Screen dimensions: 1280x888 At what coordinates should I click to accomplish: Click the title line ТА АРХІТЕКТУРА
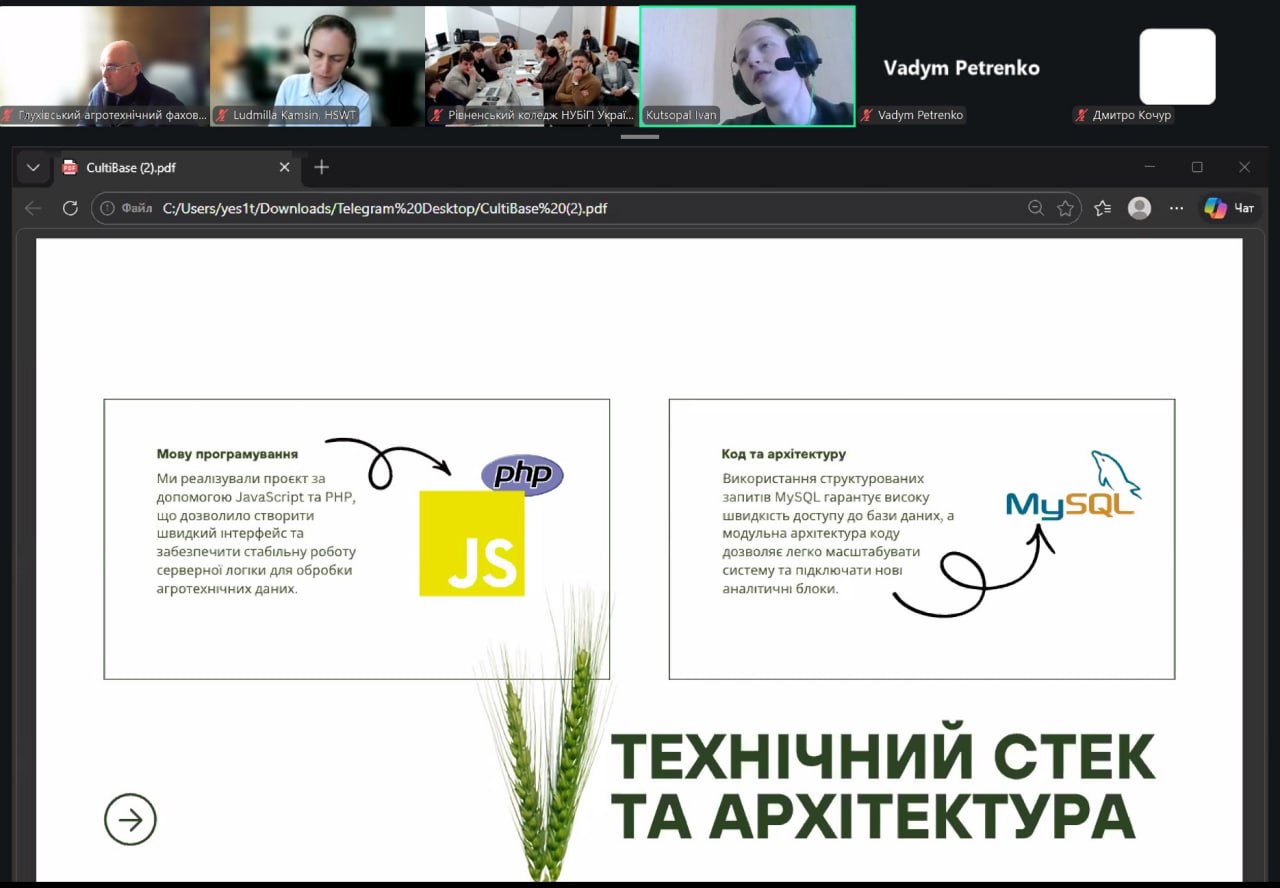tap(873, 816)
